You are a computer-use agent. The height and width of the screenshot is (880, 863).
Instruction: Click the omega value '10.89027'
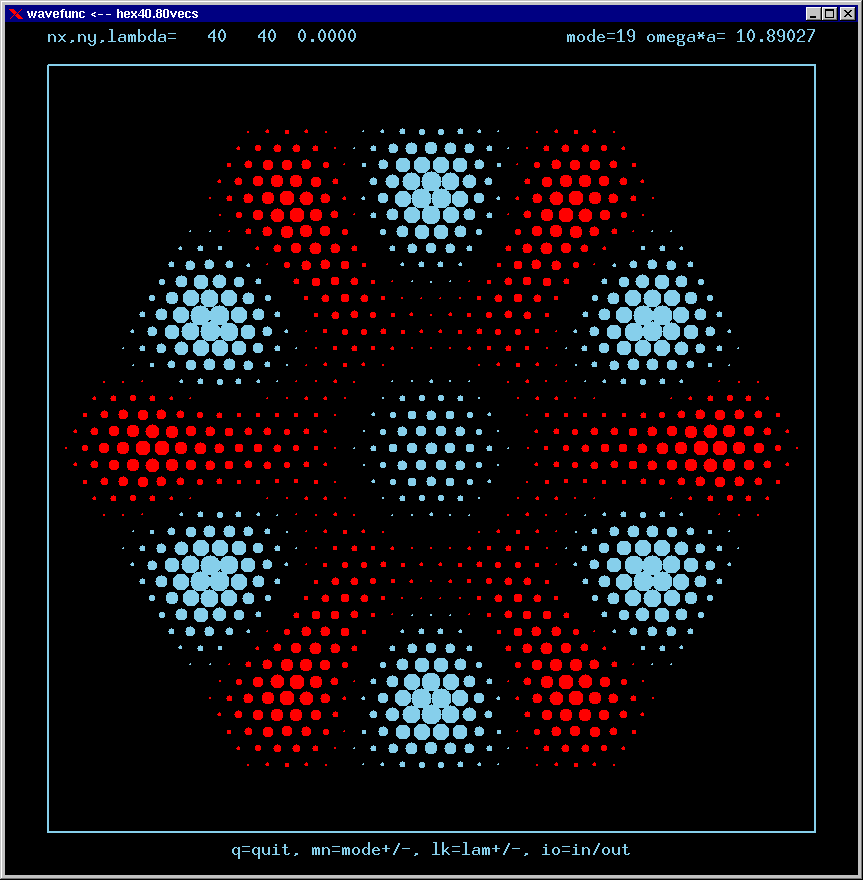[x=775, y=36]
